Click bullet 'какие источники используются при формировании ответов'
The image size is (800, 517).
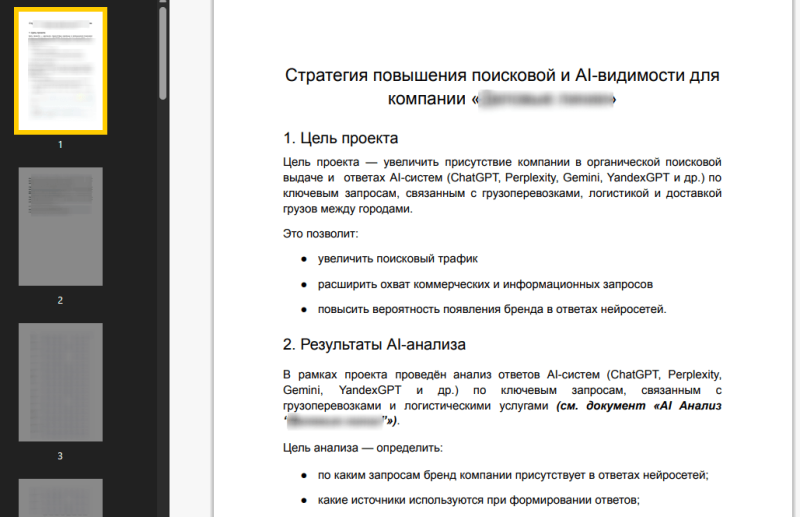[479, 500]
